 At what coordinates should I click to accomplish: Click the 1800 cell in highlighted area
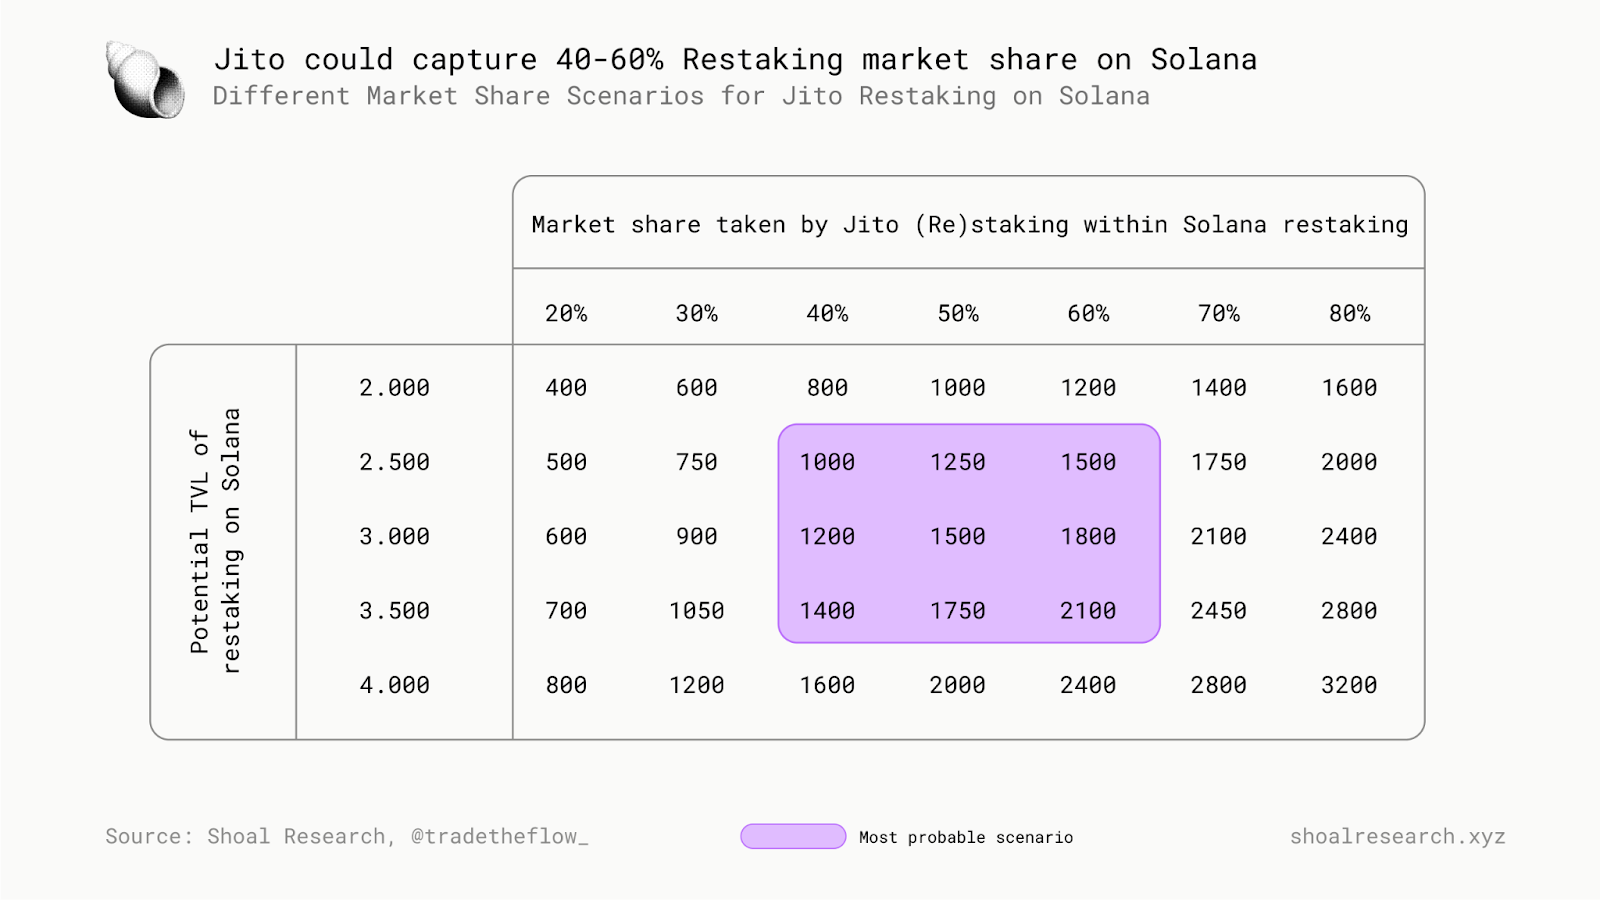pyautogui.click(x=1088, y=537)
